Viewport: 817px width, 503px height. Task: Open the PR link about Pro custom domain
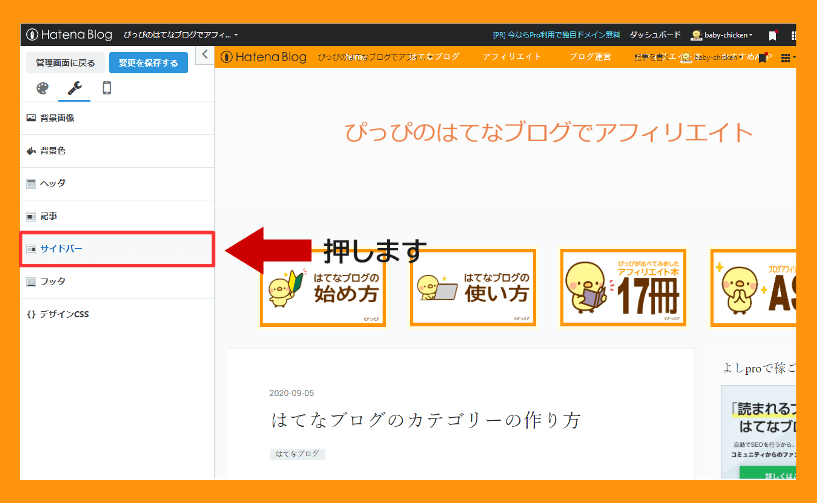(x=556, y=35)
